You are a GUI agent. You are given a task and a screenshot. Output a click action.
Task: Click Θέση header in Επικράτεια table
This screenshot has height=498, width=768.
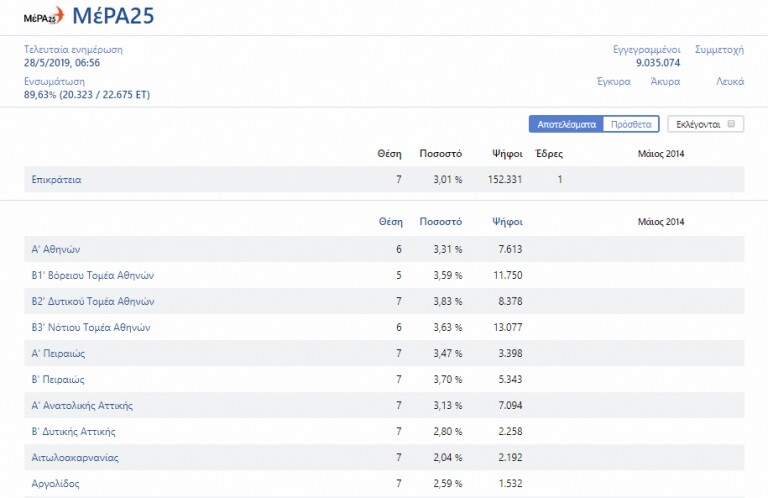pyautogui.click(x=389, y=154)
